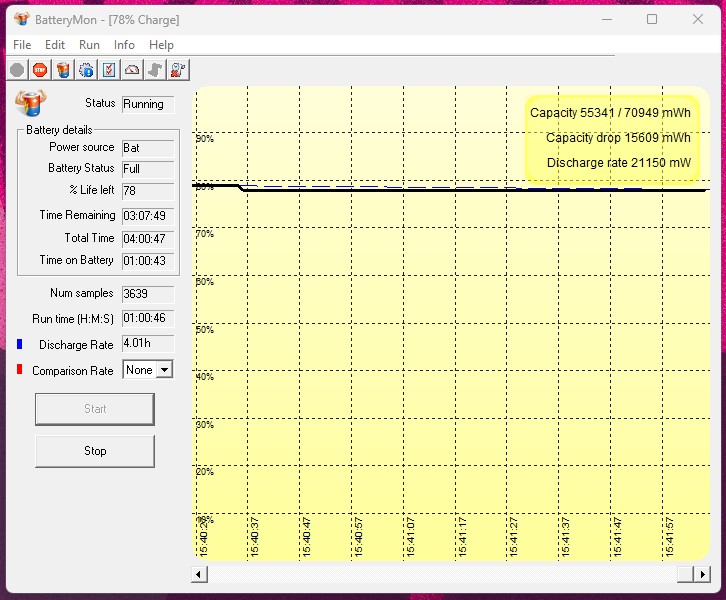This screenshot has height=600, width=726.
Task: Click the grey start monitoring toolbar icon
Action: (17, 70)
